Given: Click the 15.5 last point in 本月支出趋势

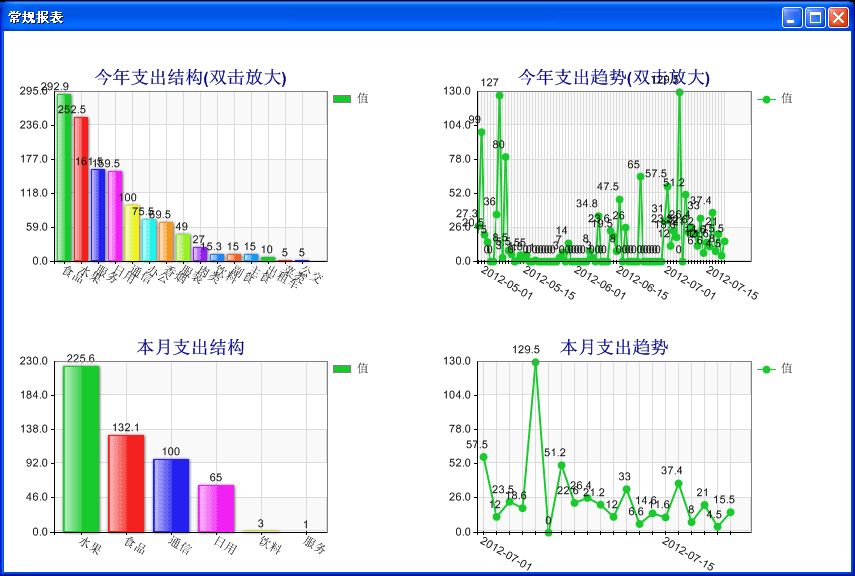Looking at the screenshot, I should (x=731, y=512).
